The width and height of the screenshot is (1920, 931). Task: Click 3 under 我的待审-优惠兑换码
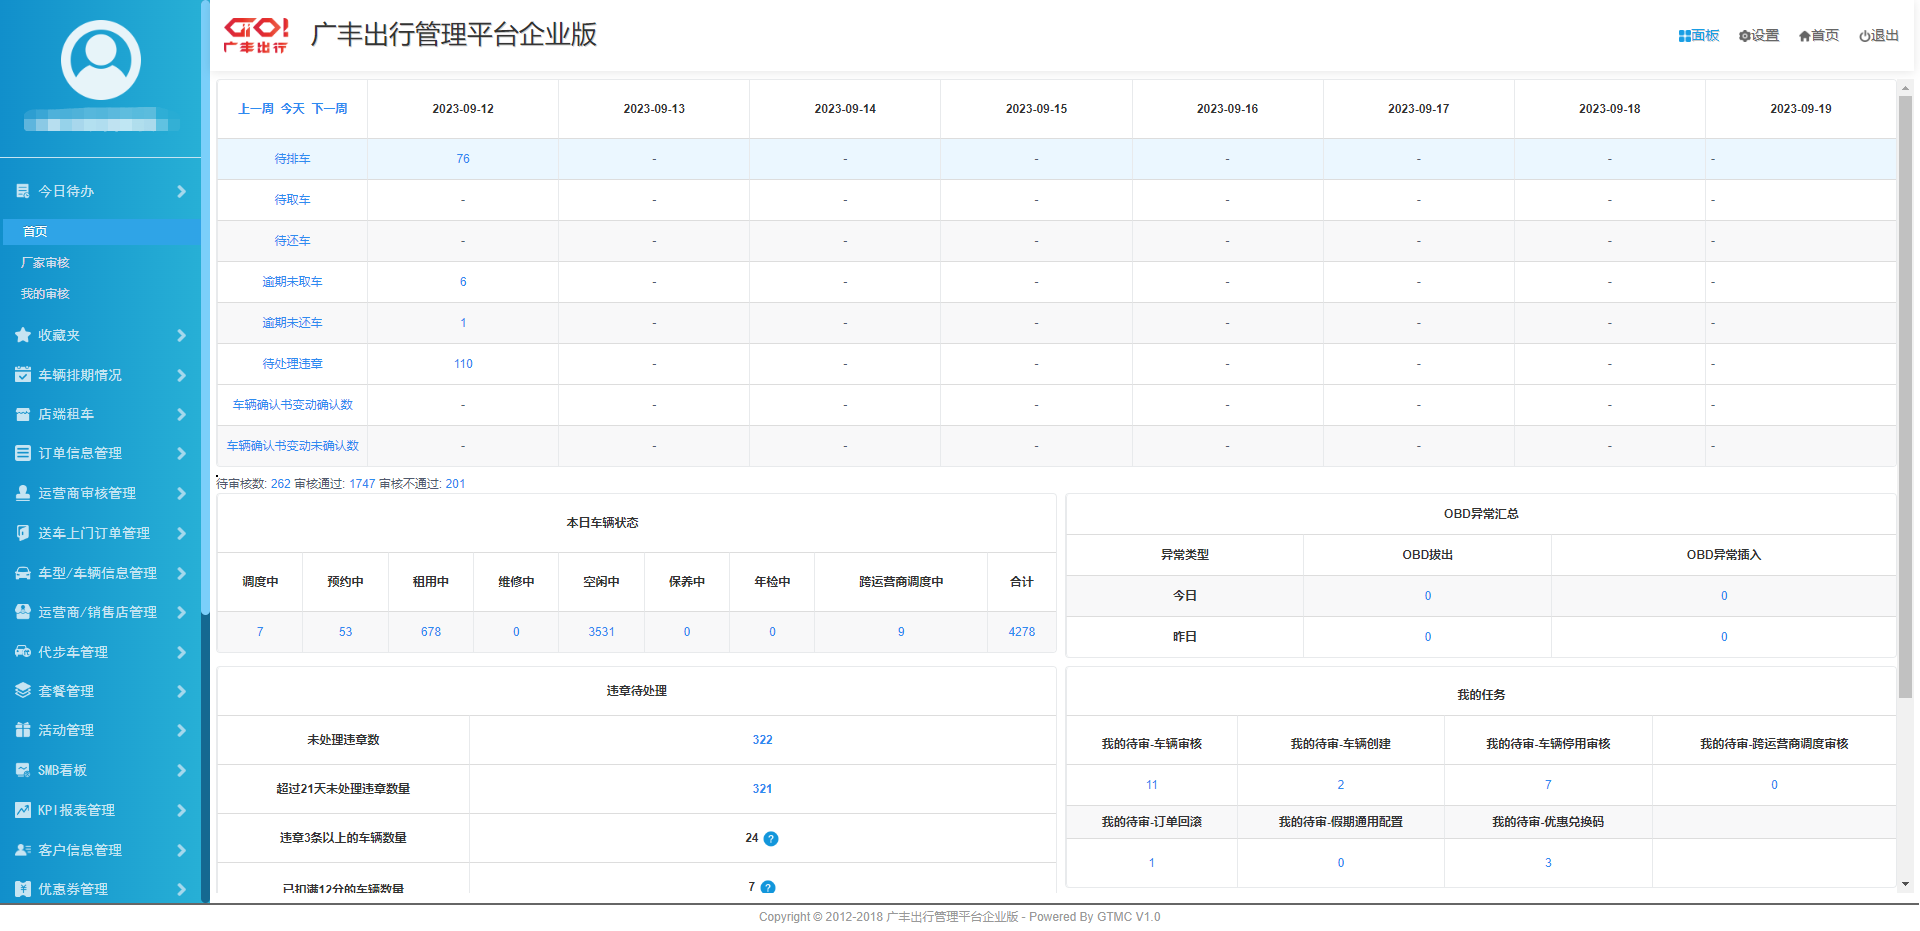point(1548,863)
